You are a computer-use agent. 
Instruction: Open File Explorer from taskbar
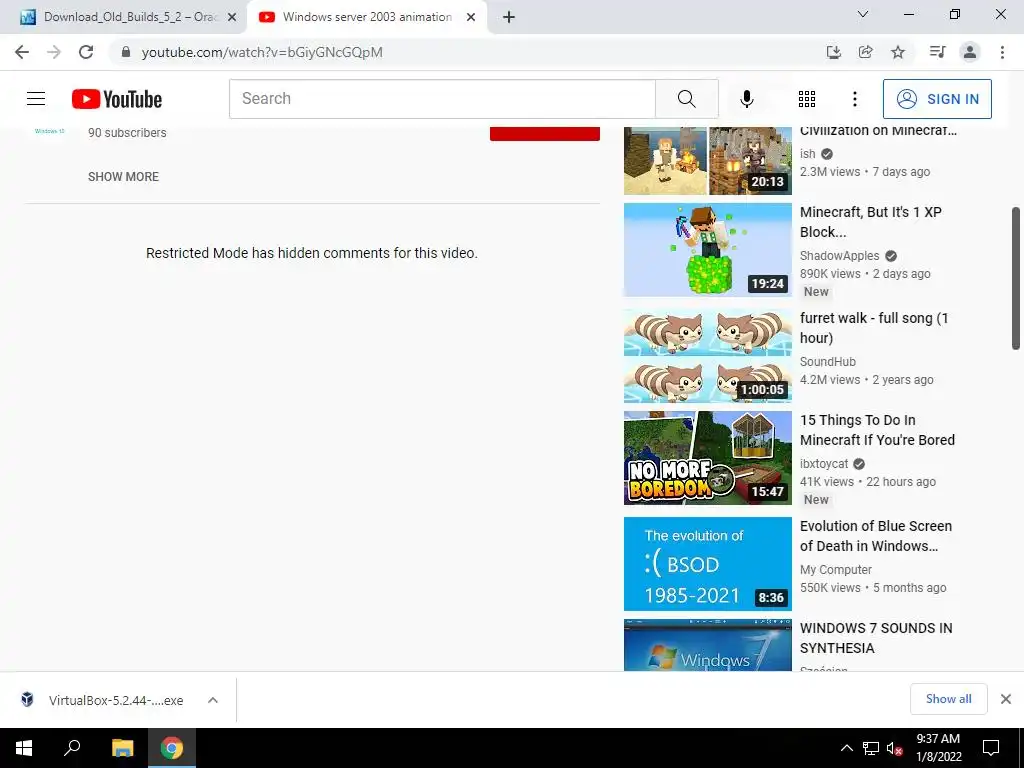122,748
